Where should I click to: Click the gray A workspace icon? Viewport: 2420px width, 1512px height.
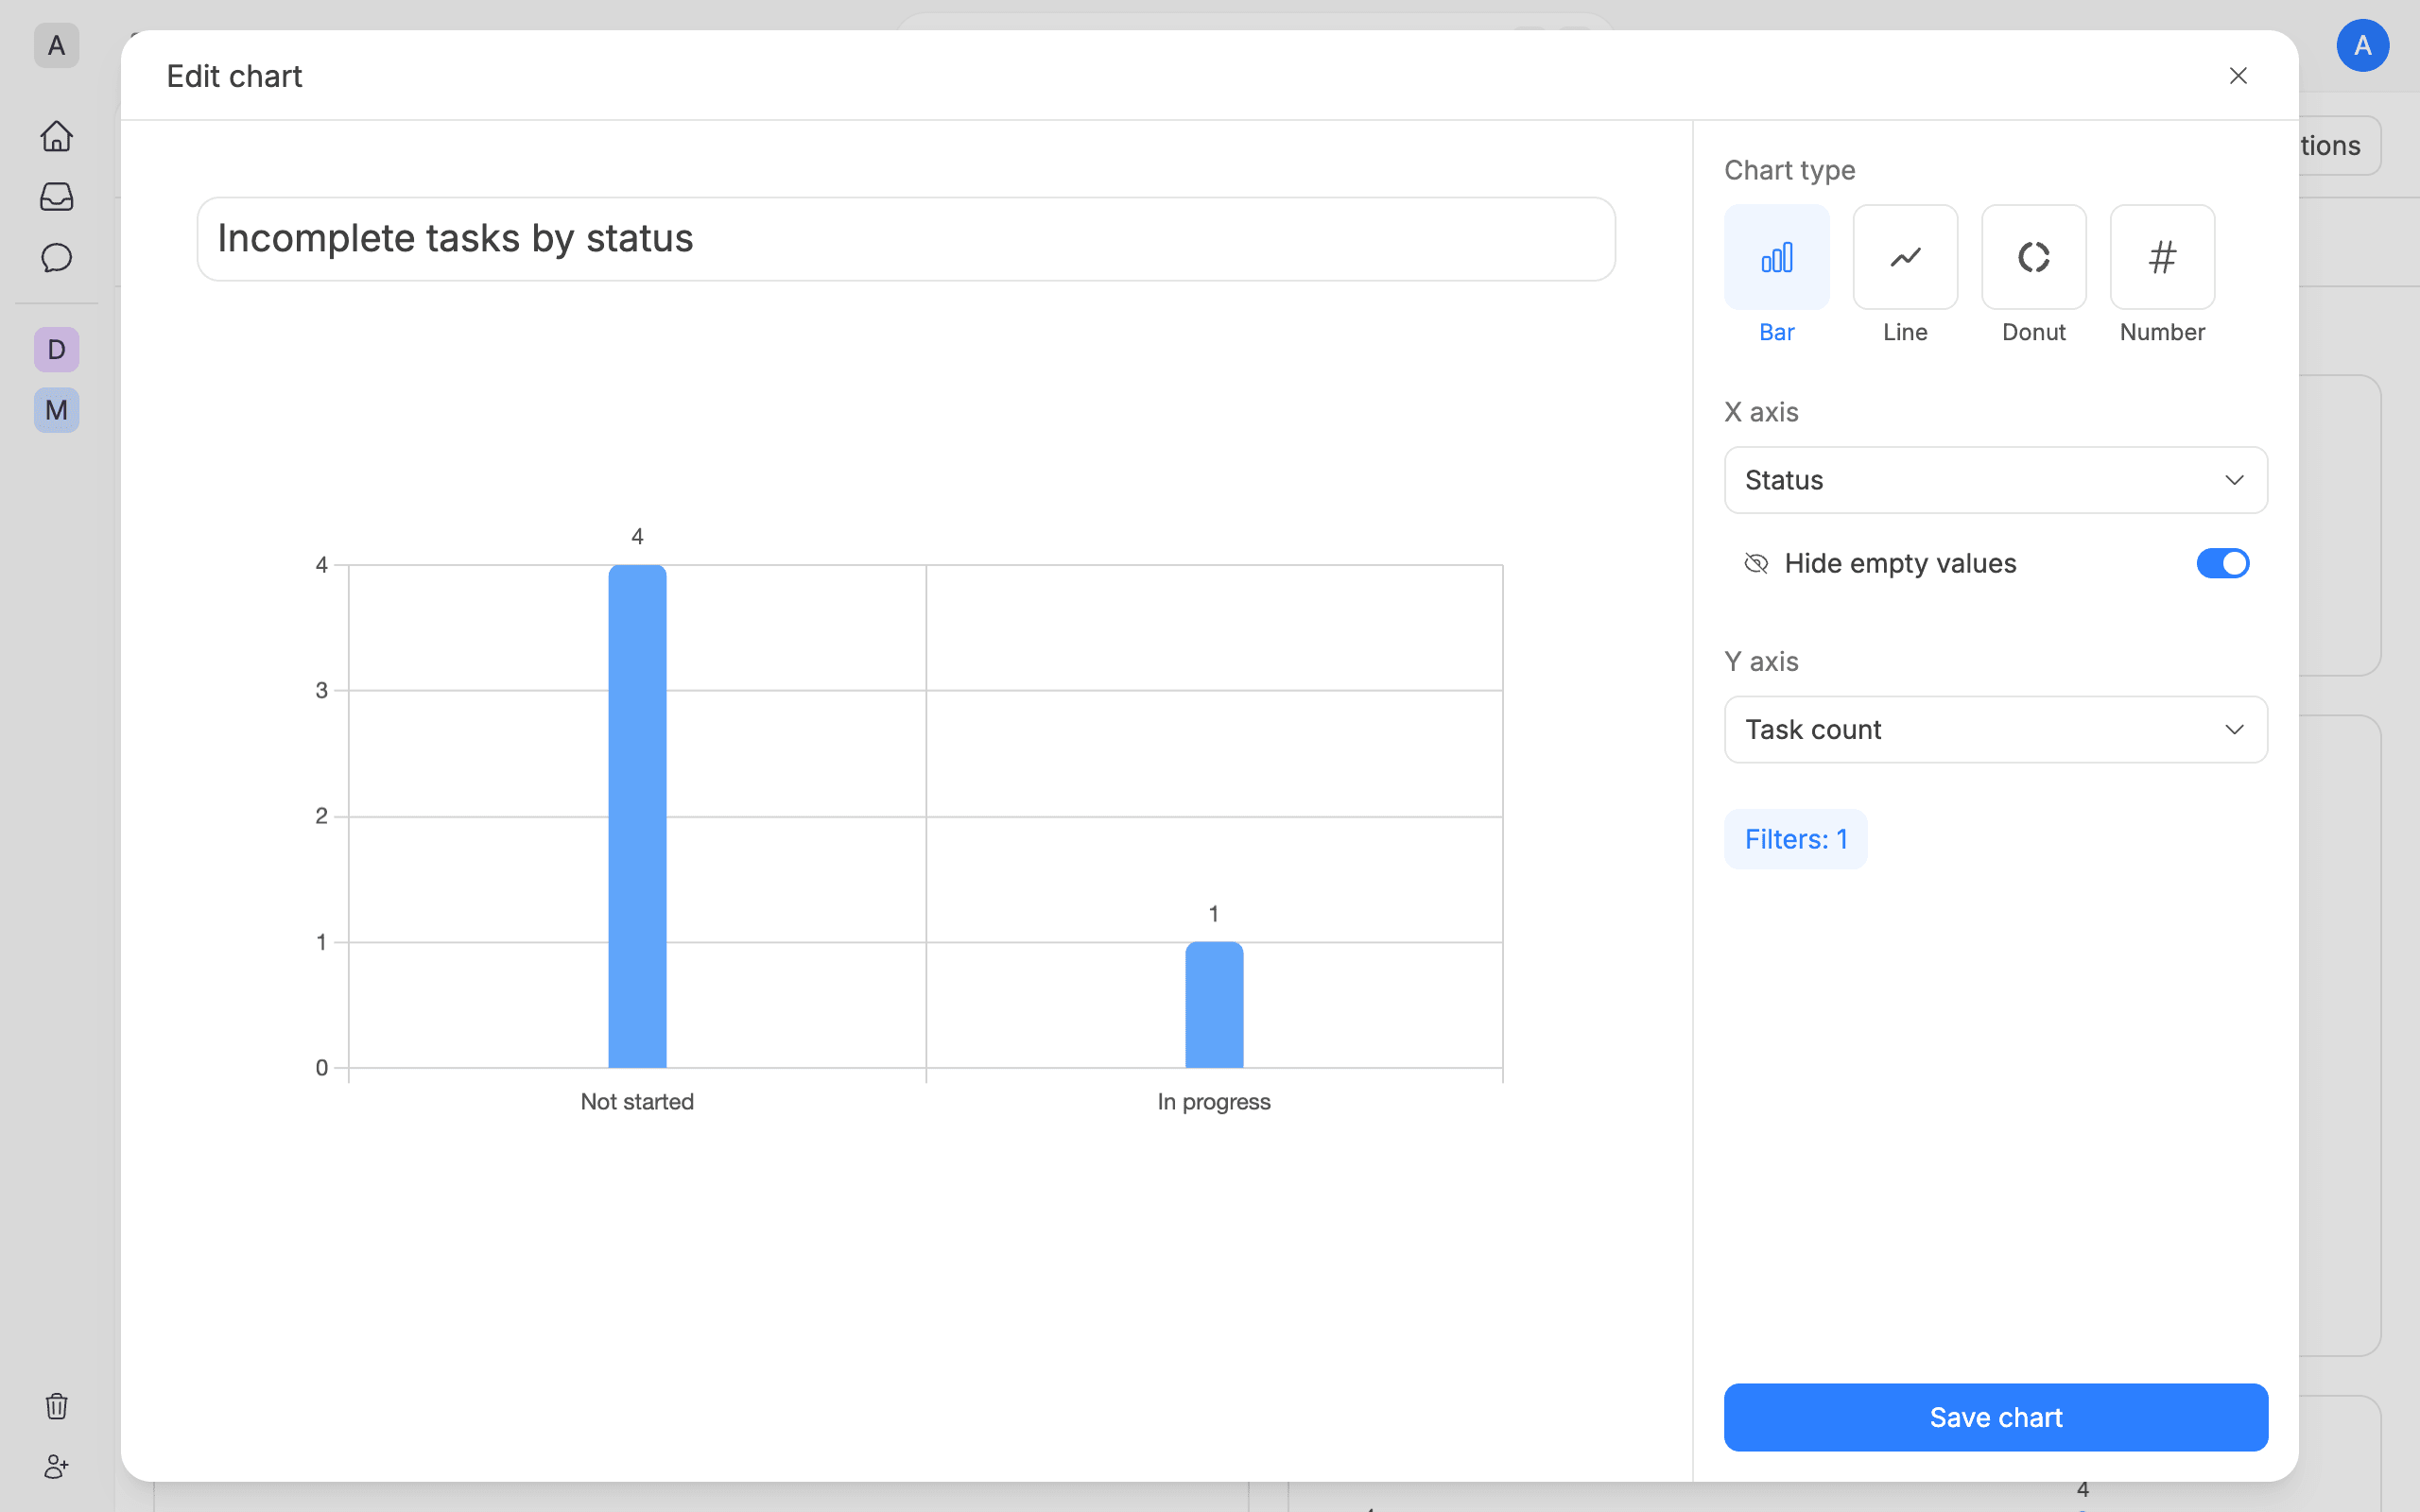(x=57, y=45)
